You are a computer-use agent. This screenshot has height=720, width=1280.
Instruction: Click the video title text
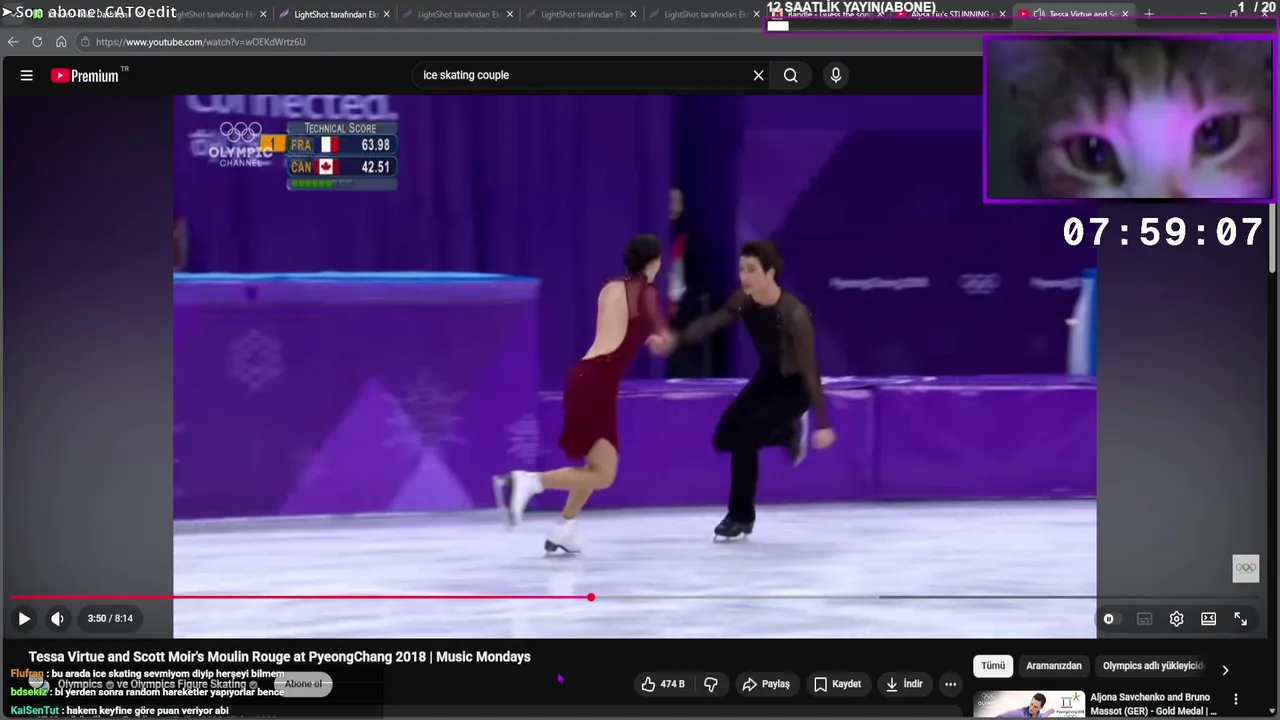[x=279, y=657]
